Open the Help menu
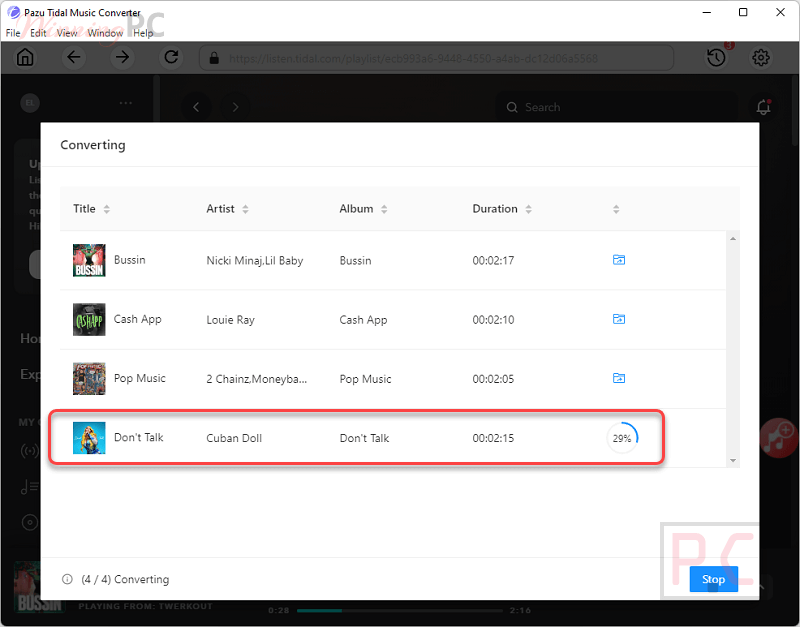The width and height of the screenshot is (800, 627). (143, 33)
